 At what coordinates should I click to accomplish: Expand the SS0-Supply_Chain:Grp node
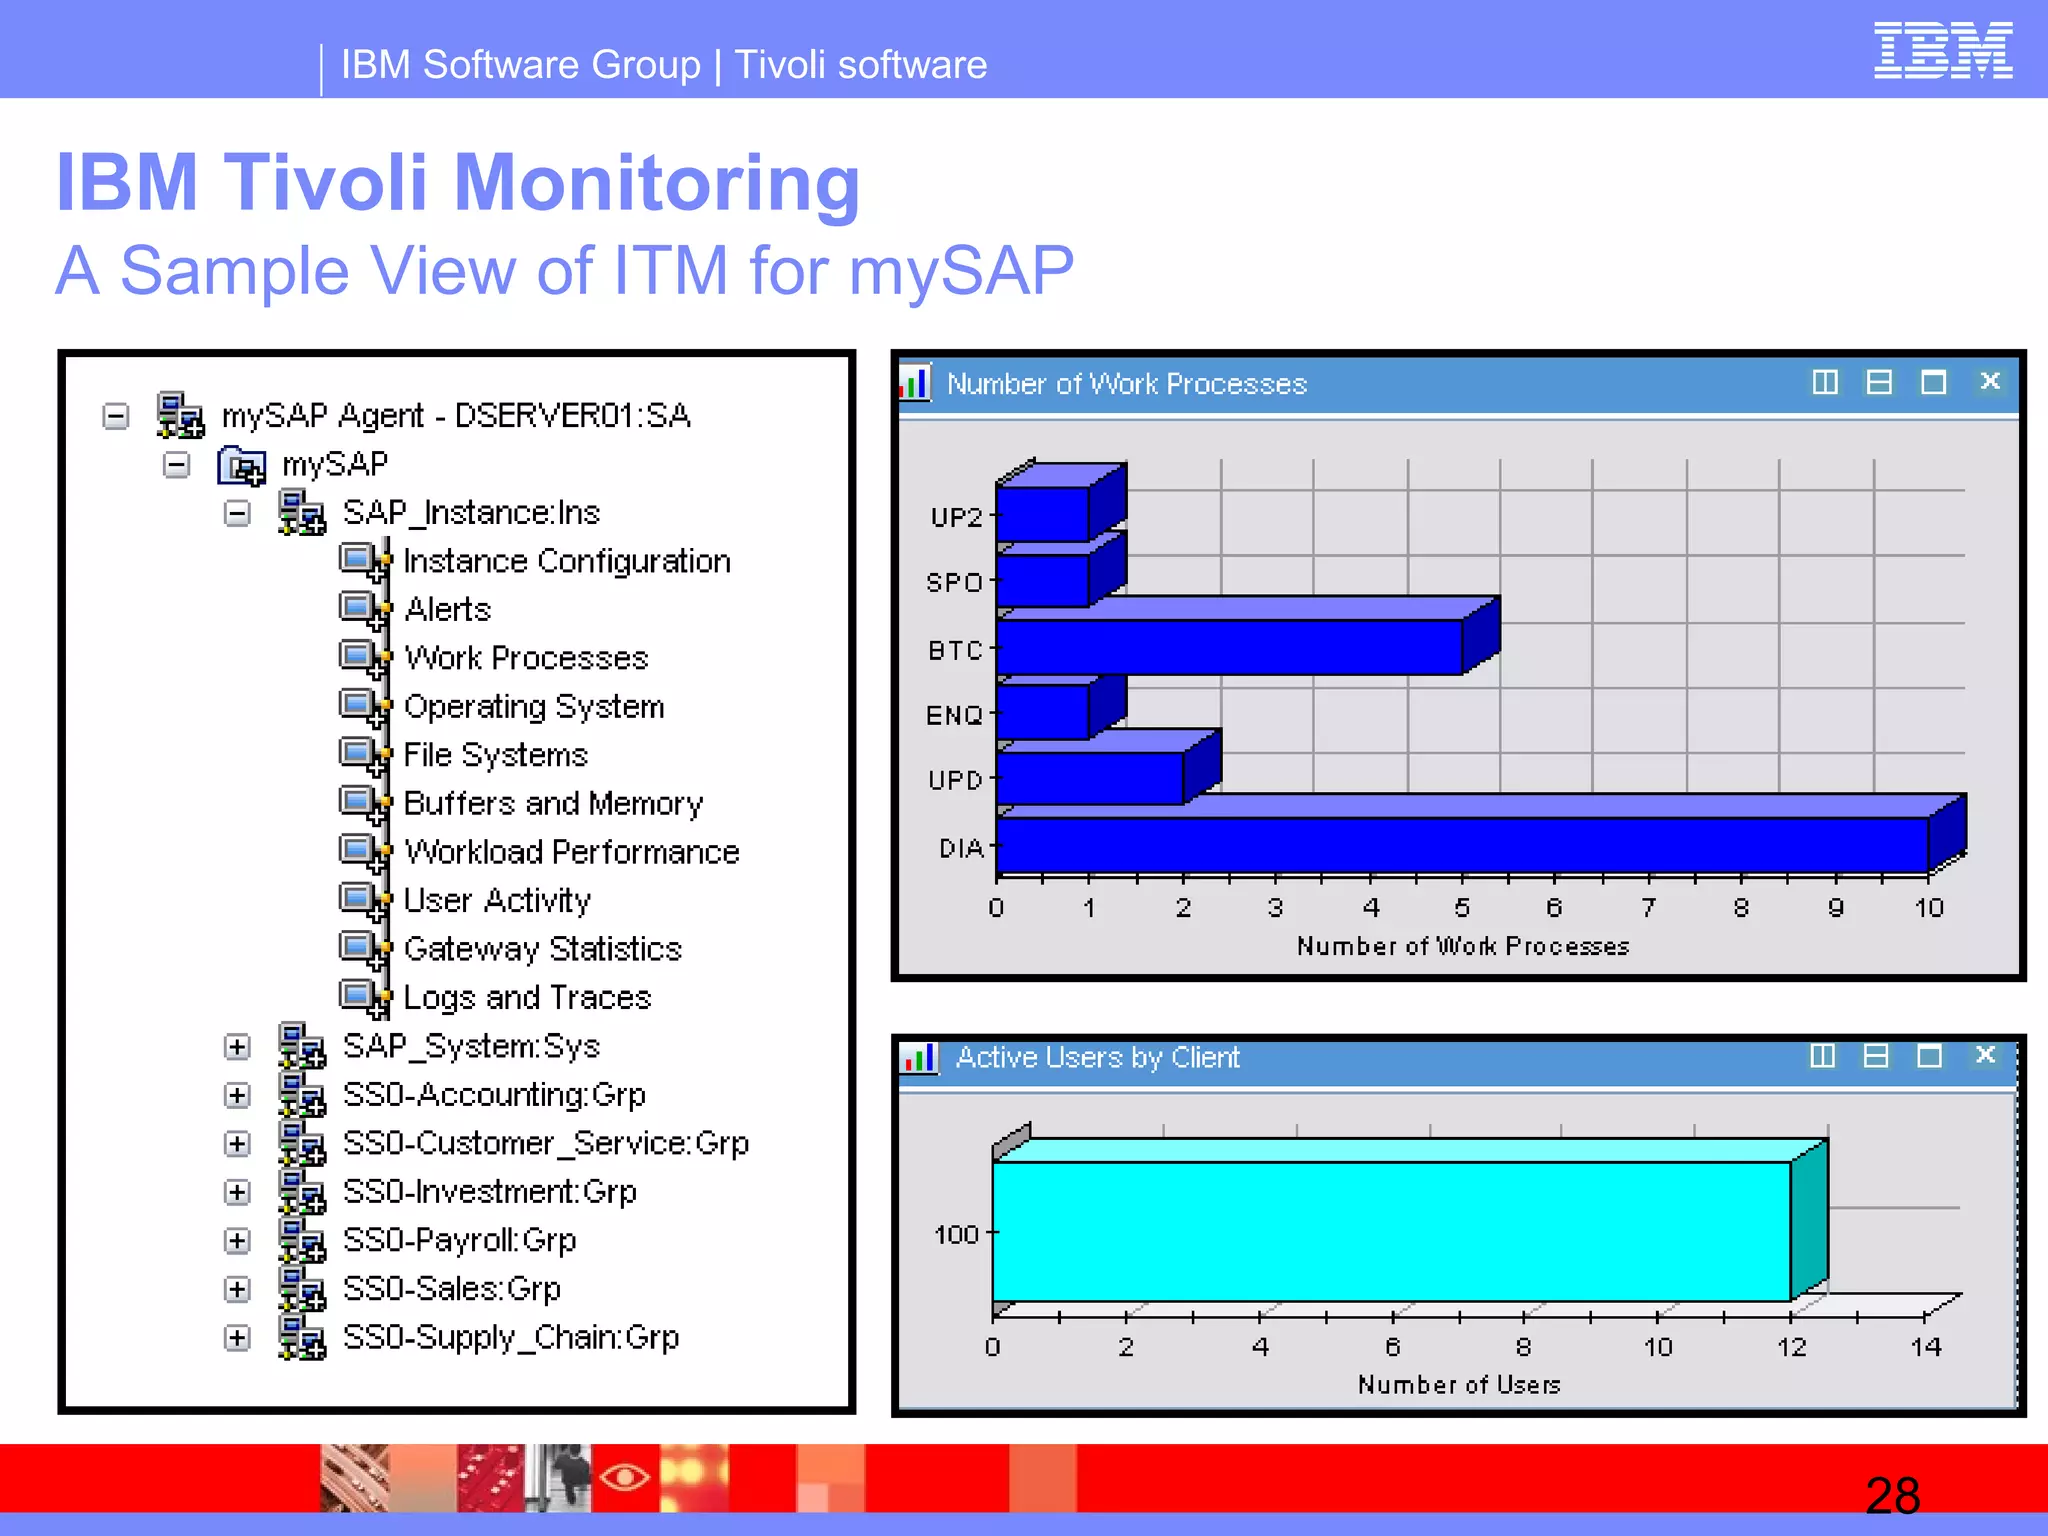[237, 1338]
